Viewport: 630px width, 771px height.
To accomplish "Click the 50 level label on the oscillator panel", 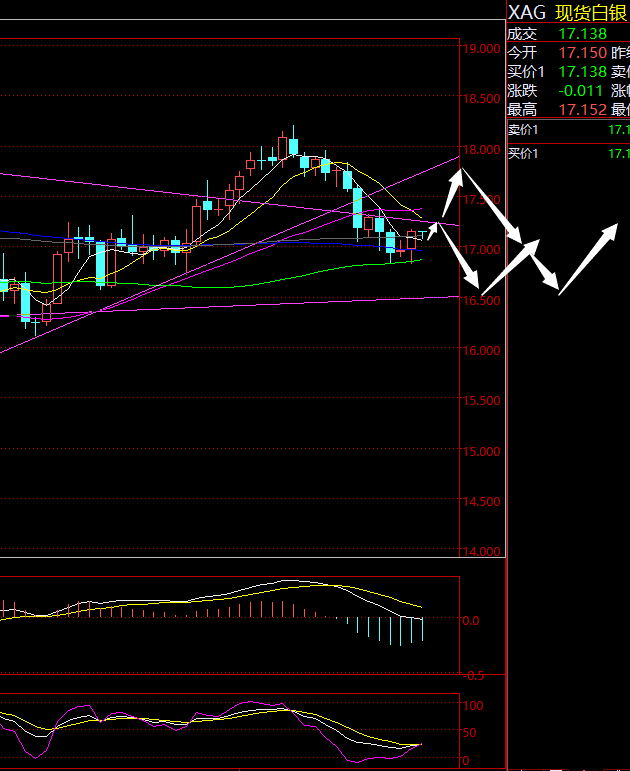I will [470, 733].
